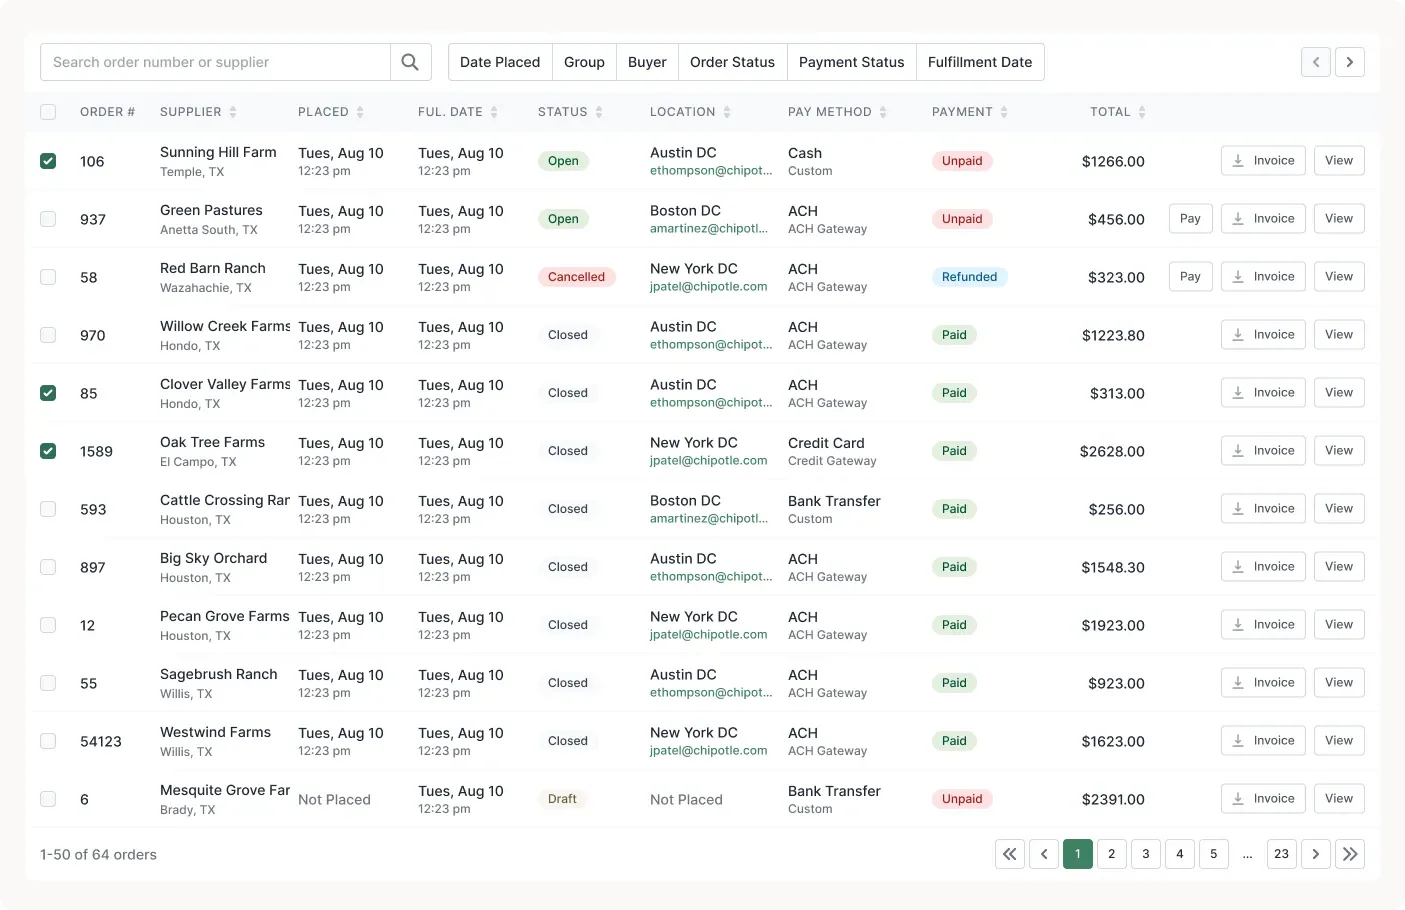
Task: View order 970 Willow Creek Farms
Action: pos(1339,335)
